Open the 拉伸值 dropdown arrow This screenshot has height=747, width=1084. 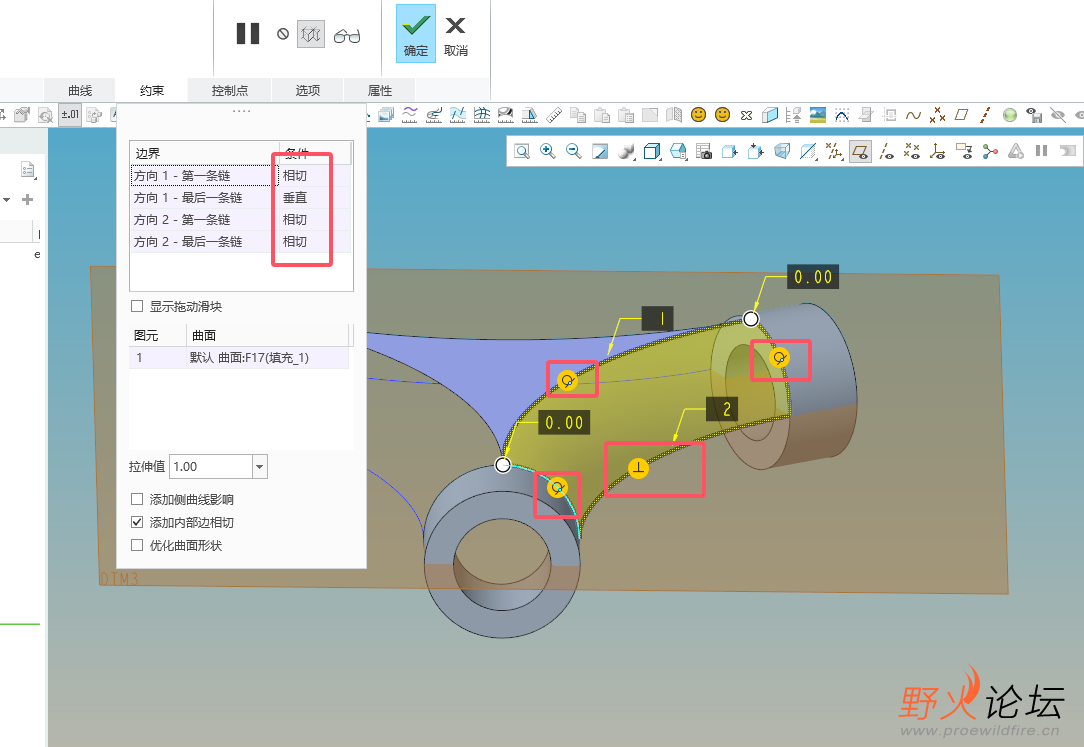(259, 466)
